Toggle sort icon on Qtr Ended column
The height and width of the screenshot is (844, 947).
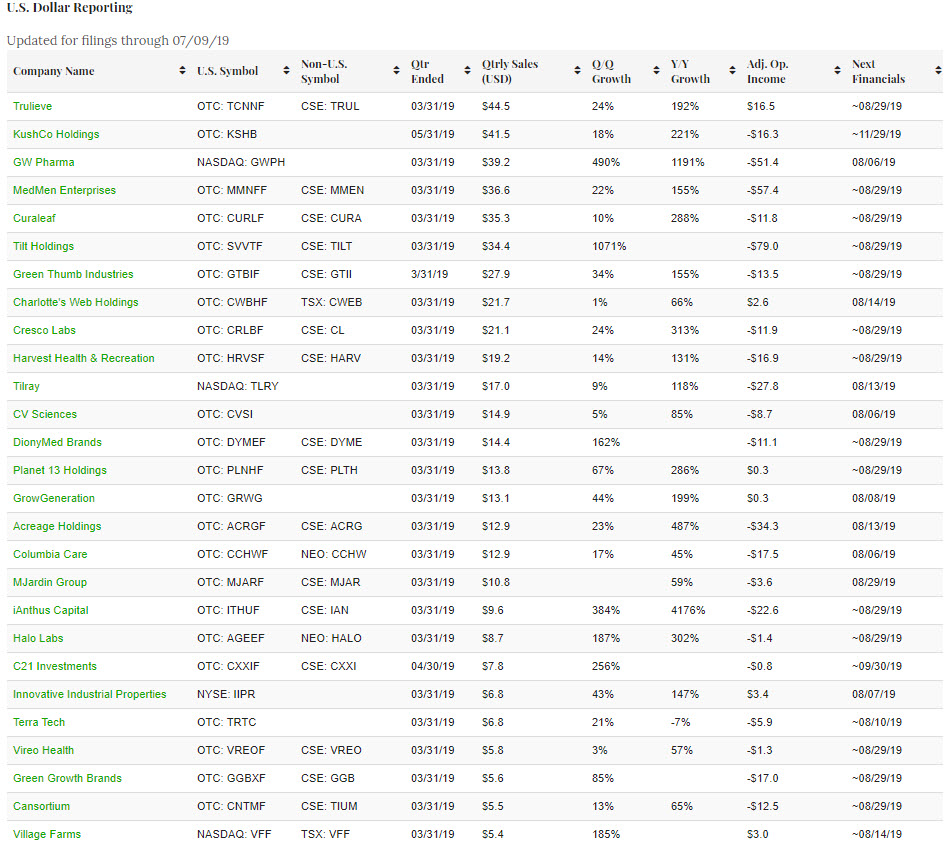(467, 71)
